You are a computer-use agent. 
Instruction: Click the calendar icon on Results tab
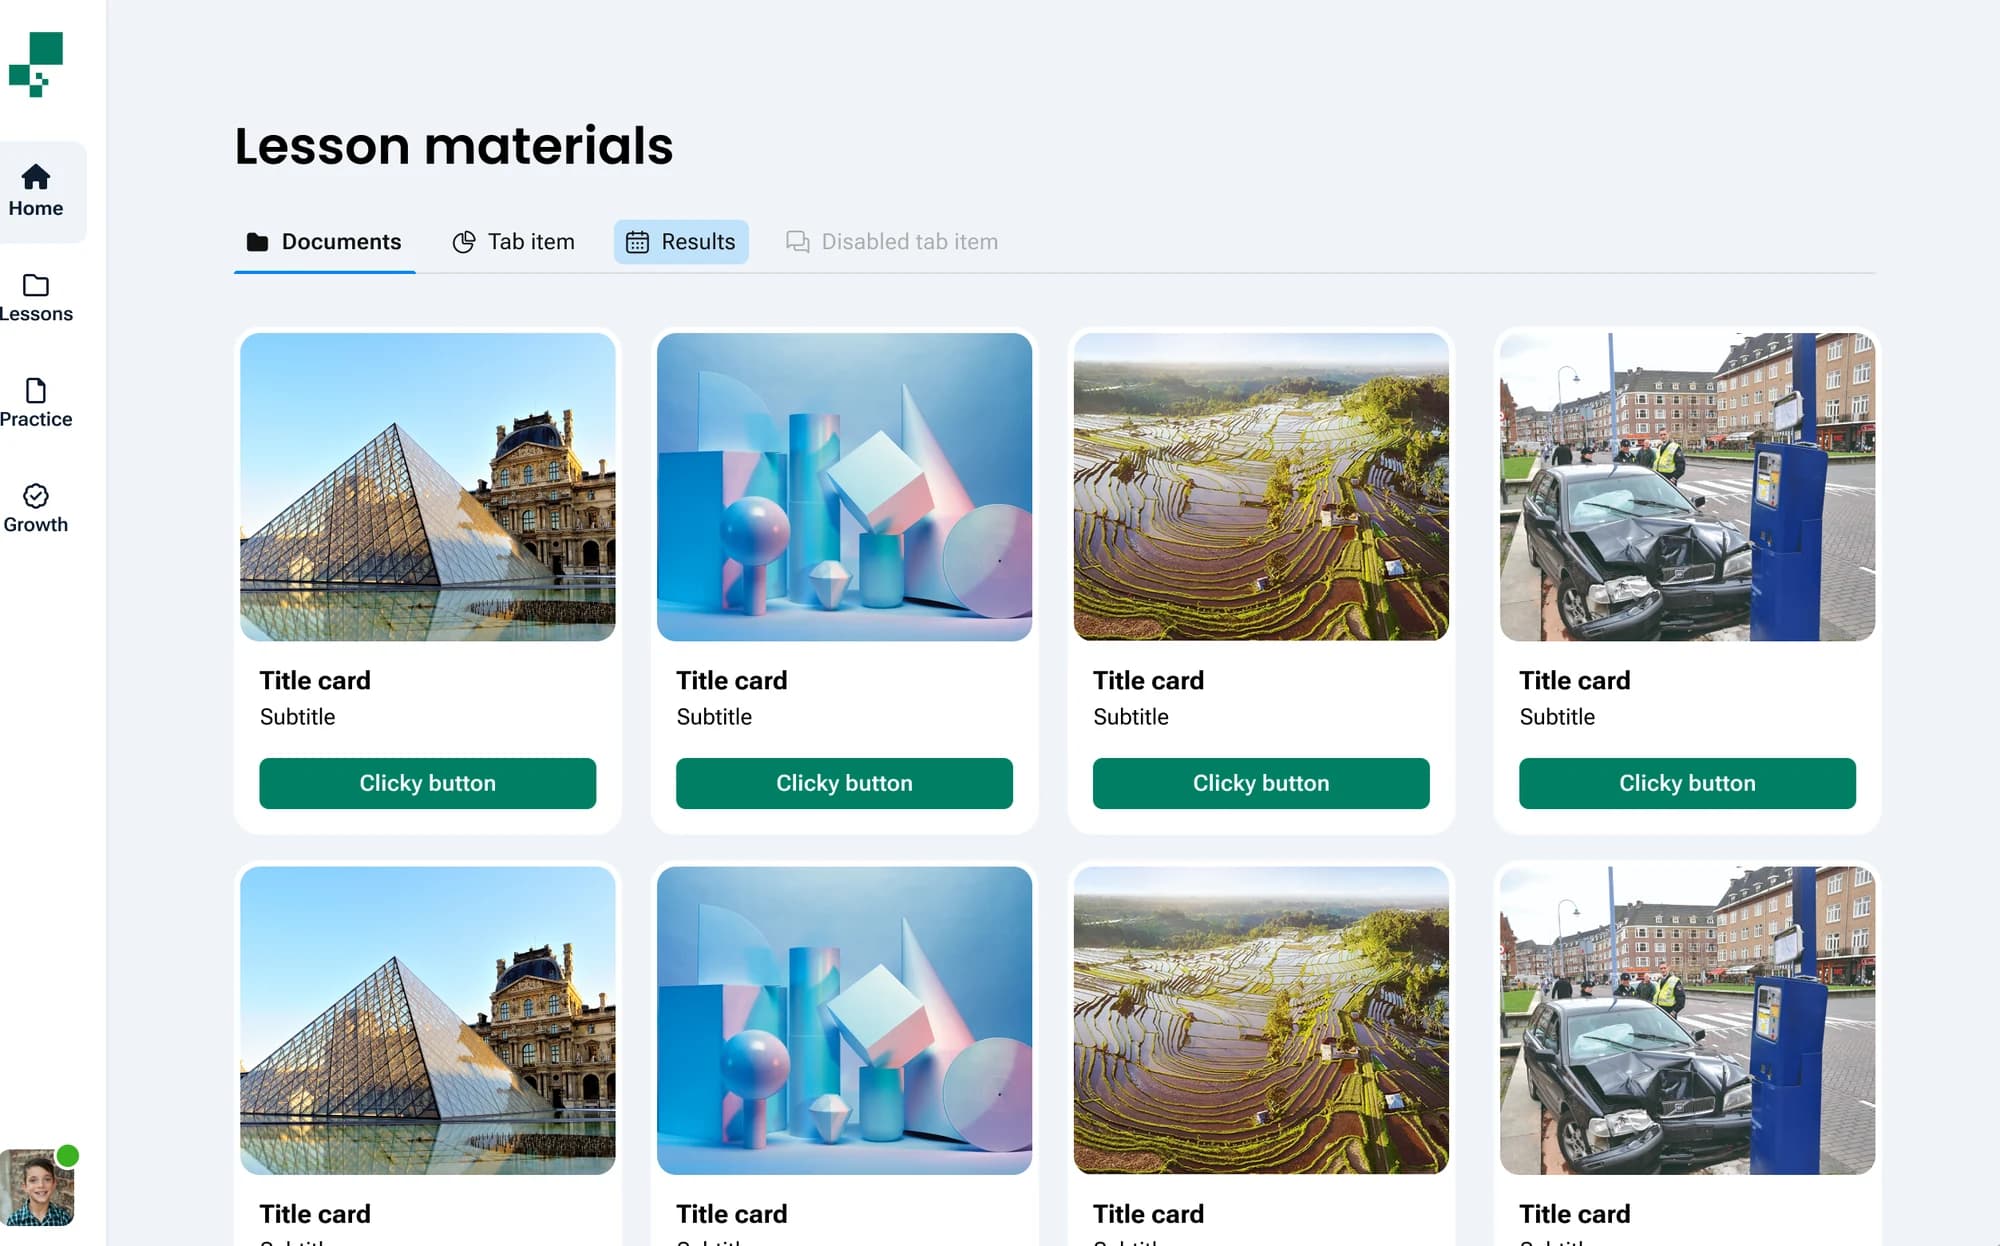(x=637, y=242)
